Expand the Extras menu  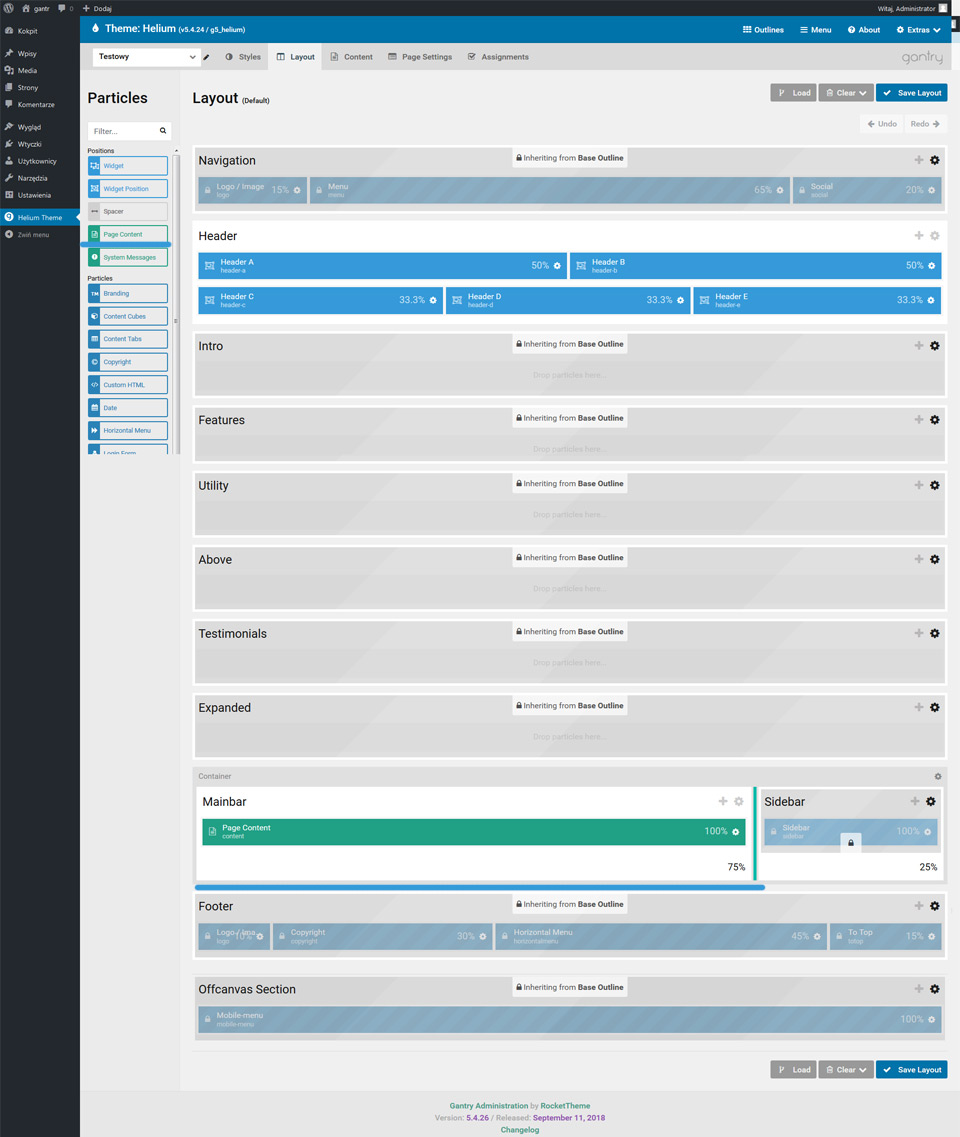(x=919, y=30)
